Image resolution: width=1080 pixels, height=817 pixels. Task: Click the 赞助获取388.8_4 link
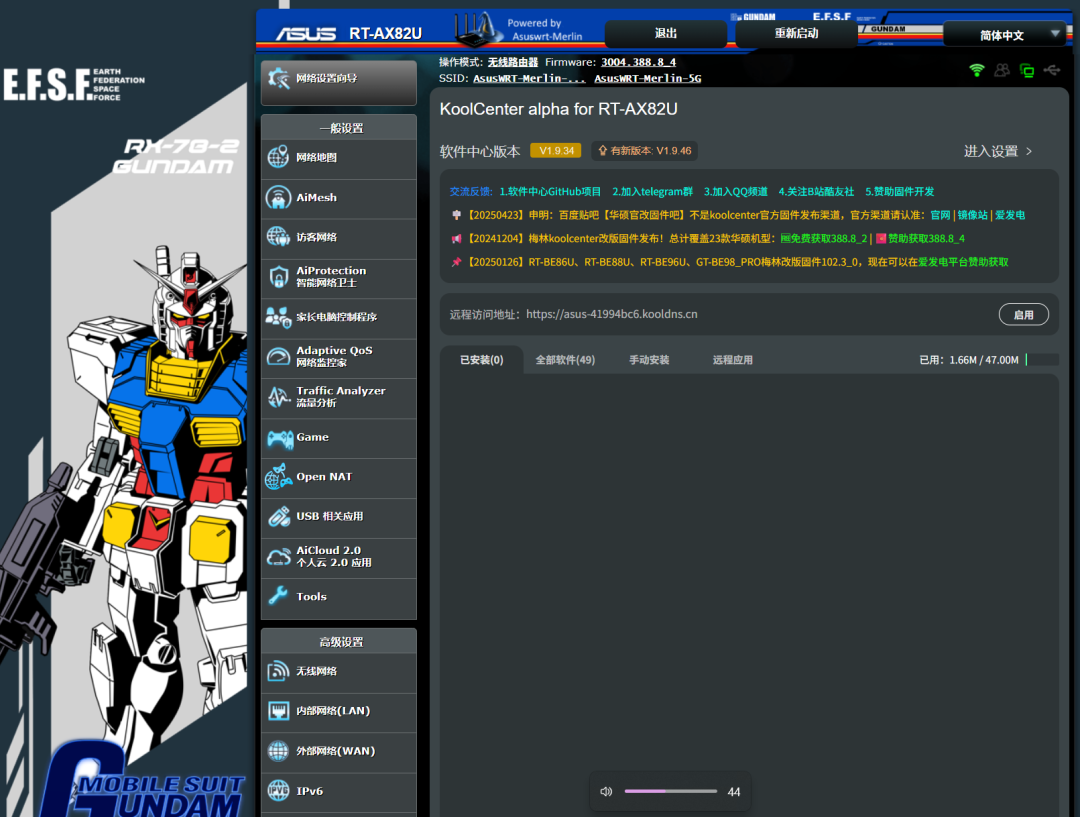pos(920,238)
